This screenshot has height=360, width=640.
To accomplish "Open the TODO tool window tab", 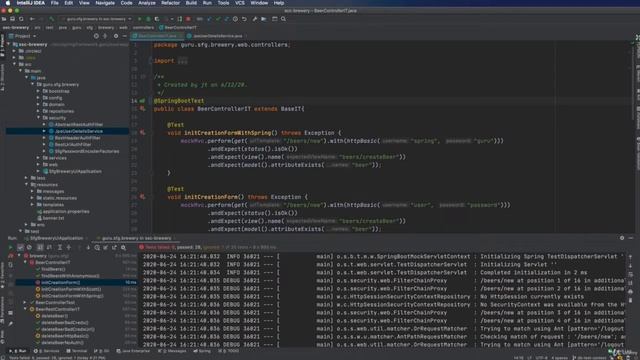I will (229, 351).
